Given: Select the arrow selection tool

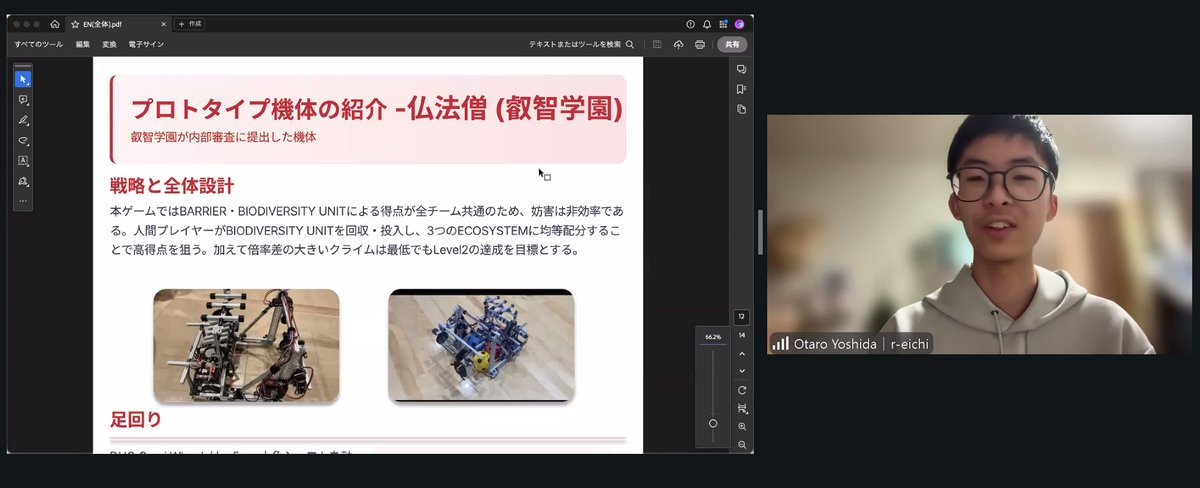Looking at the screenshot, I should (23, 79).
